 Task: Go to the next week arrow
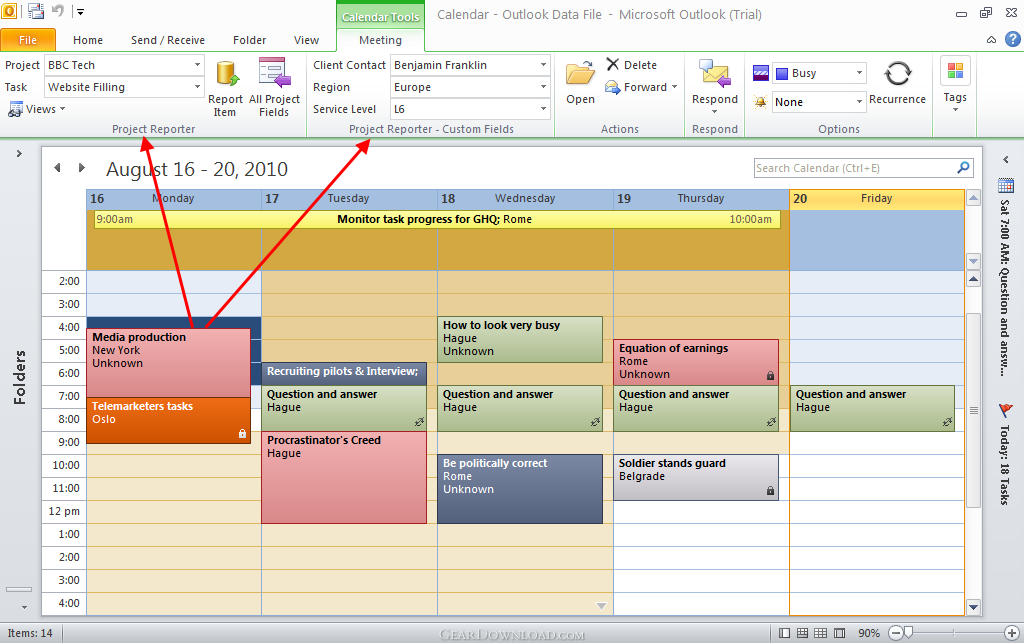click(82, 168)
